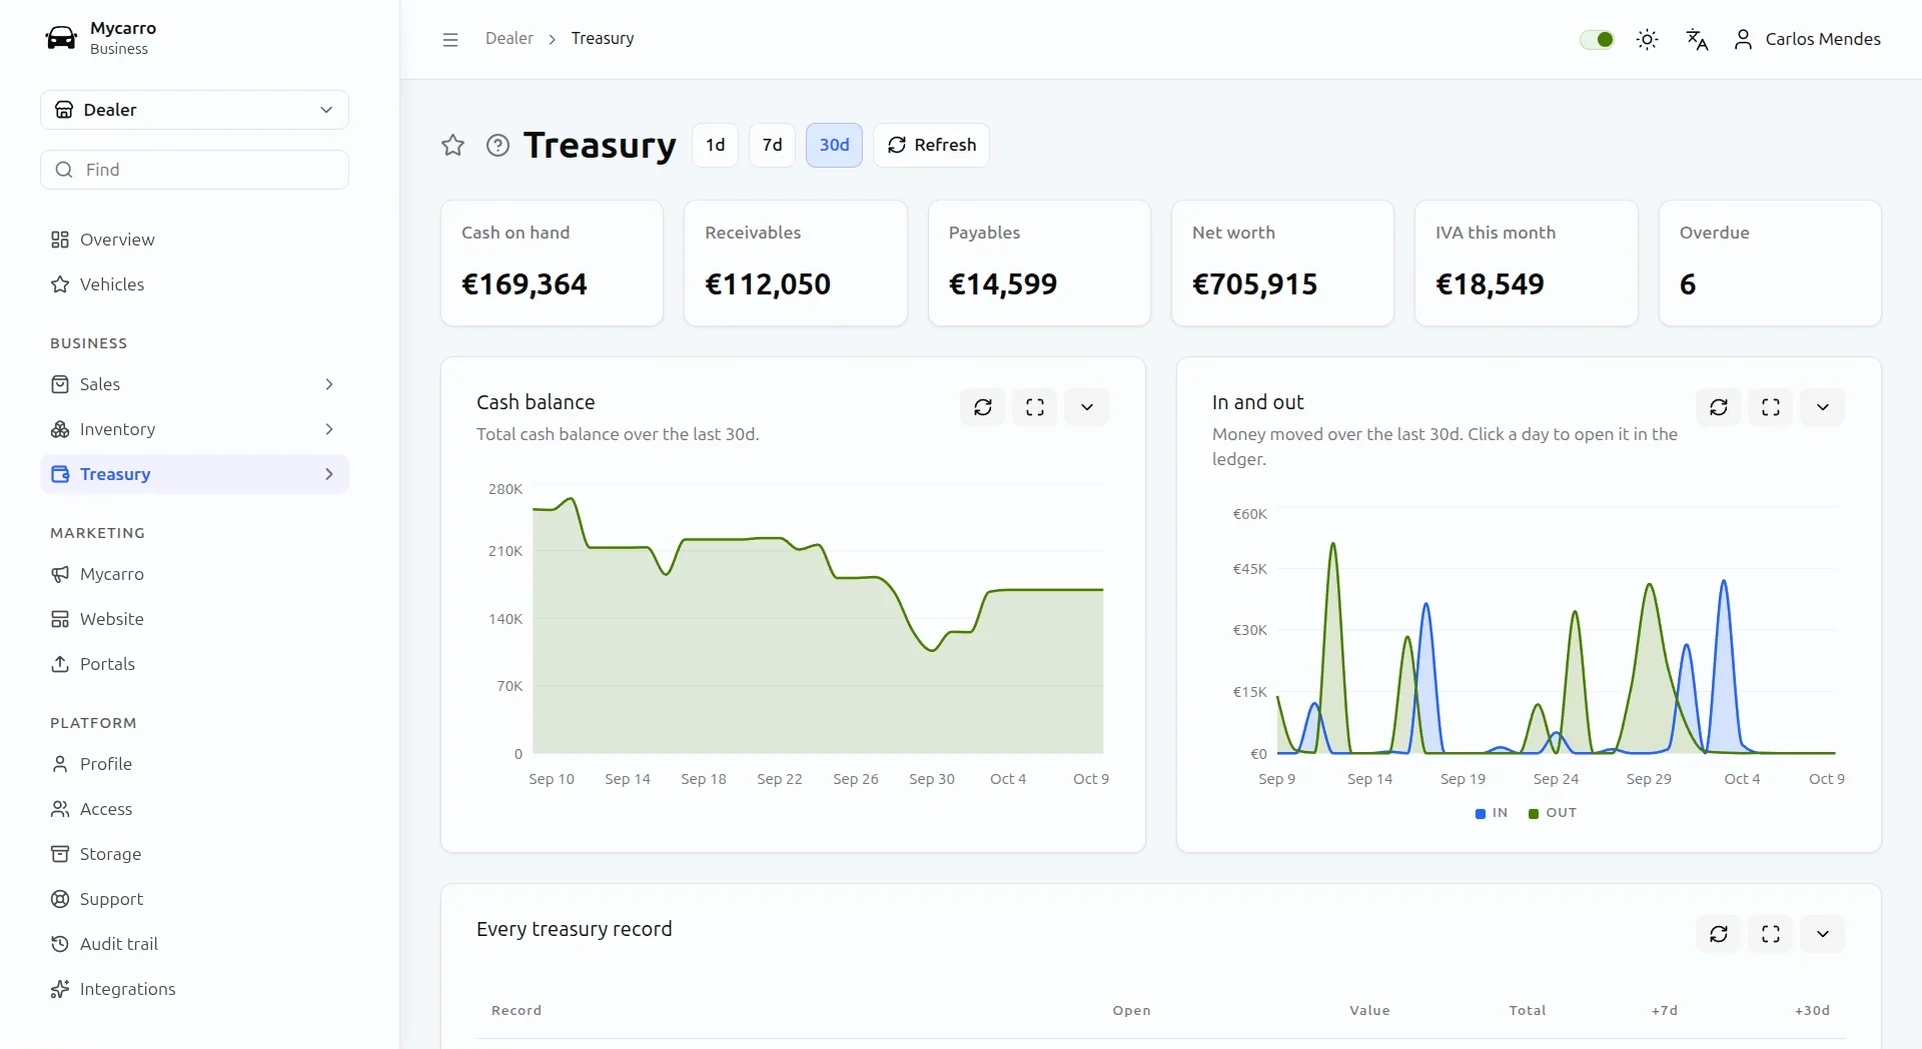Toggle OUT series in chart legend

click(1553, 813)
